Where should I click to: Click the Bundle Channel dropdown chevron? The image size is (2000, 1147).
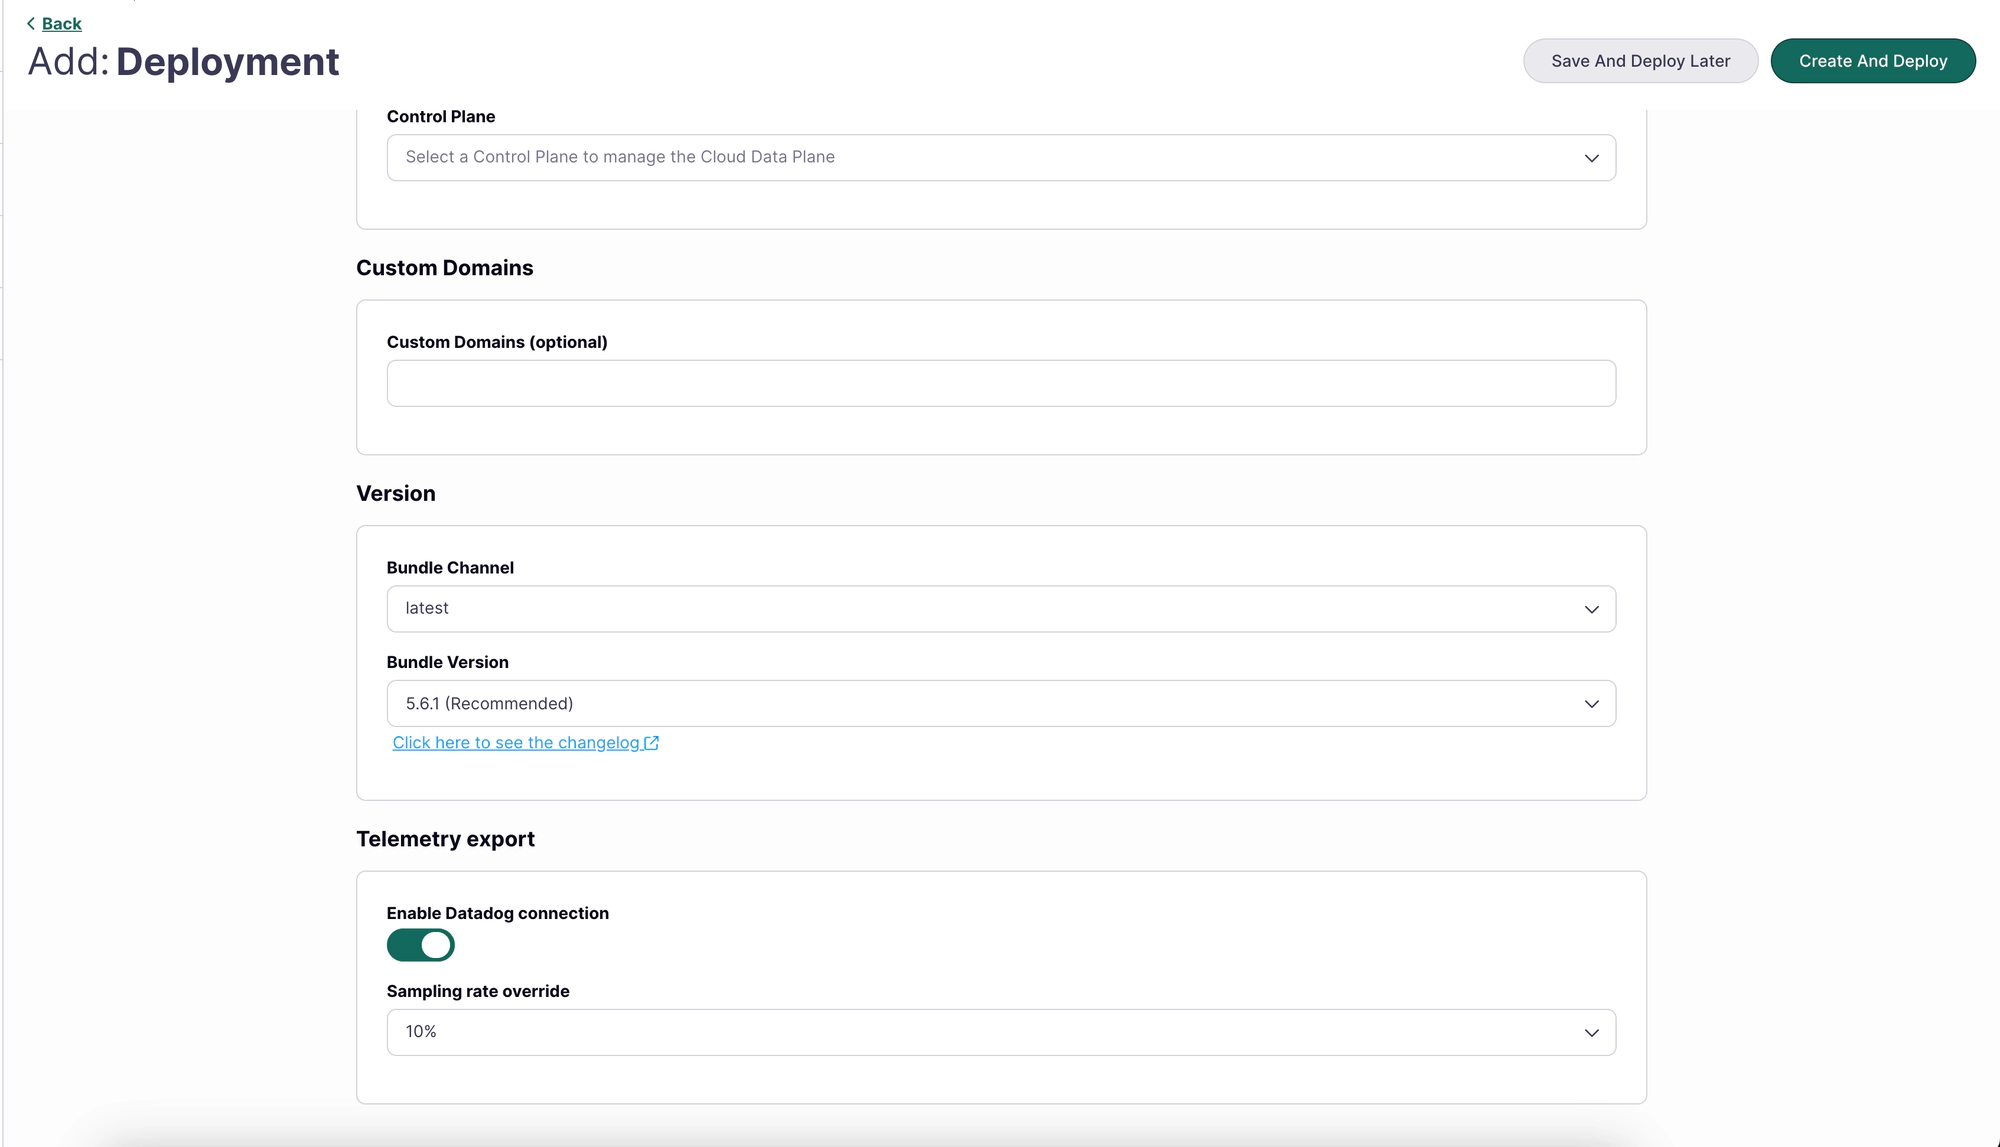pyautogui.click(x=1590, y=608)
